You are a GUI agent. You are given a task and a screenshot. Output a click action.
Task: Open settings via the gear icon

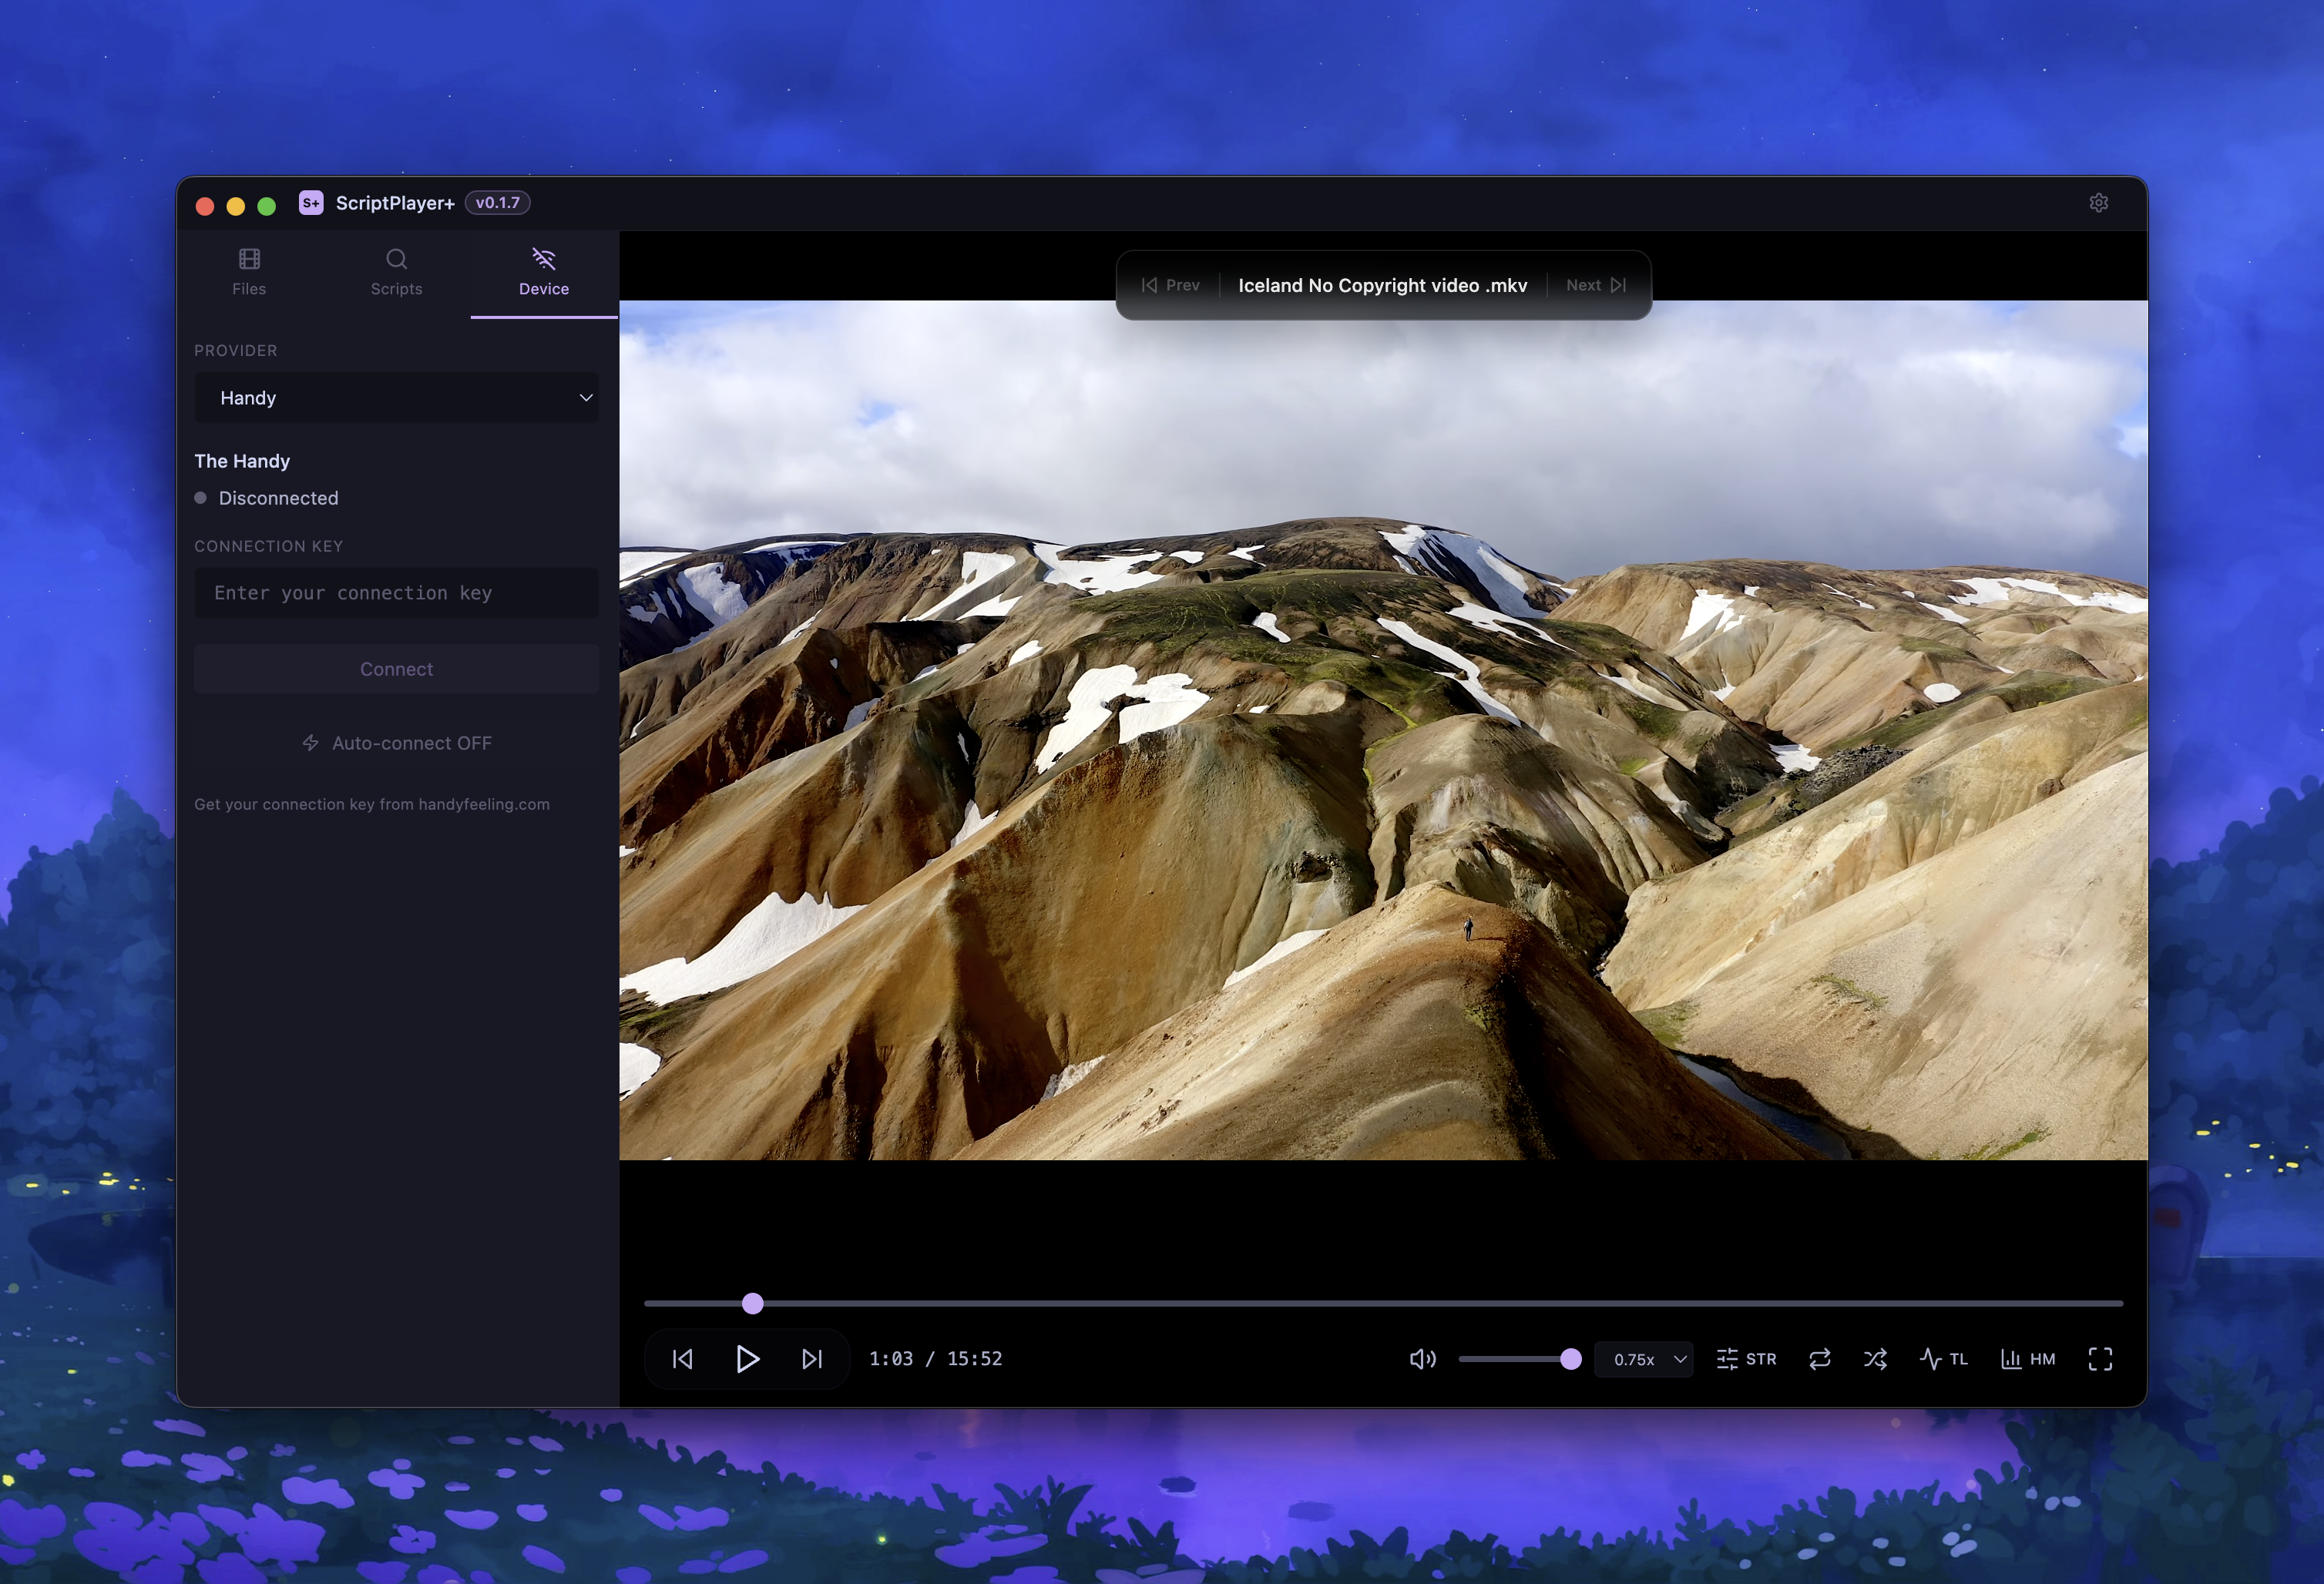coord(2098,203)
